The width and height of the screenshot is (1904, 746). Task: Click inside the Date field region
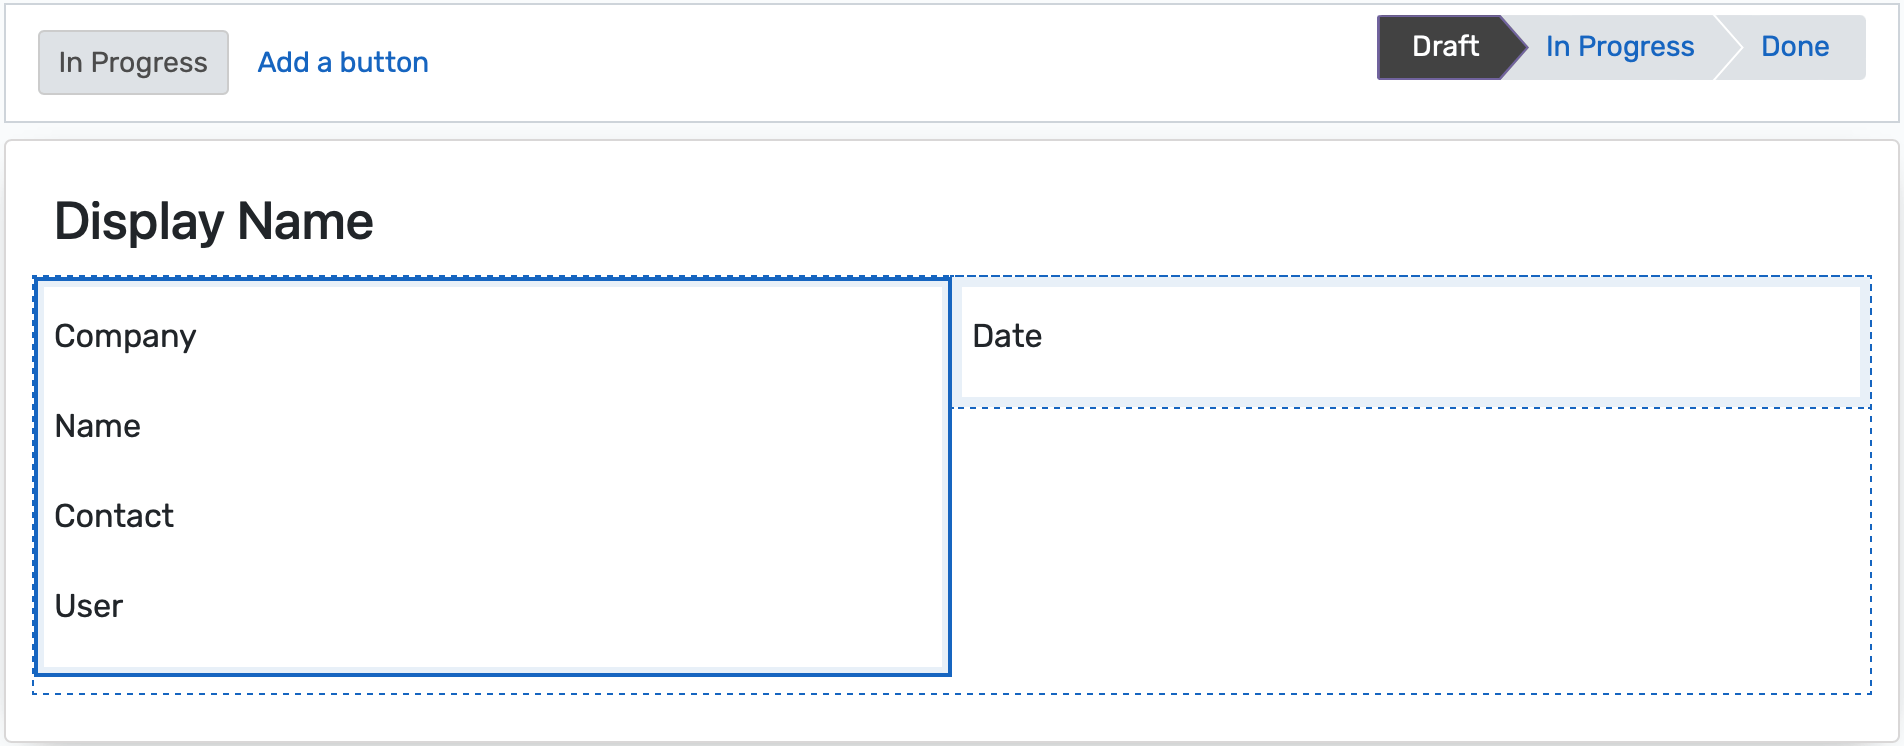pos(1400,340)
